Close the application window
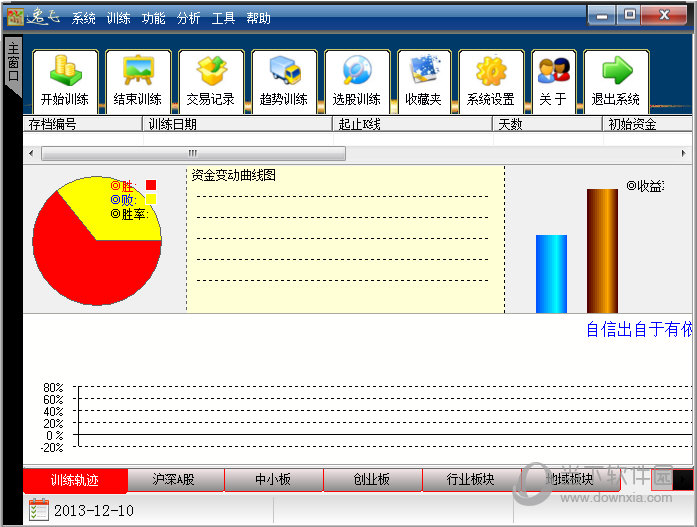 pos(664,15)
